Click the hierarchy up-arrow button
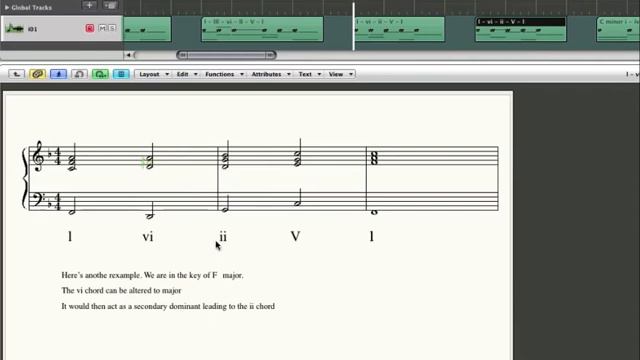This screenshot has height=360, width=640. pyautogui.click(x=17, y=74)
